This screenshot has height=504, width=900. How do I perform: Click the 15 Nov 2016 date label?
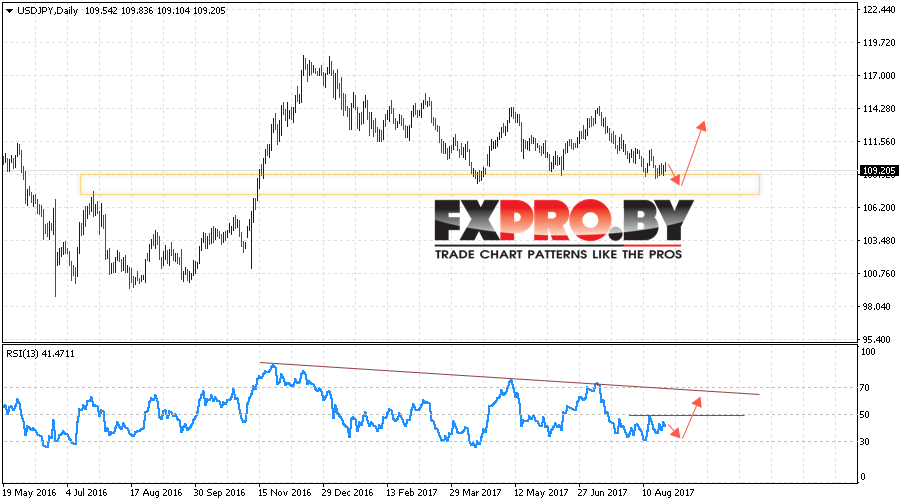click(x=285, y=493)
